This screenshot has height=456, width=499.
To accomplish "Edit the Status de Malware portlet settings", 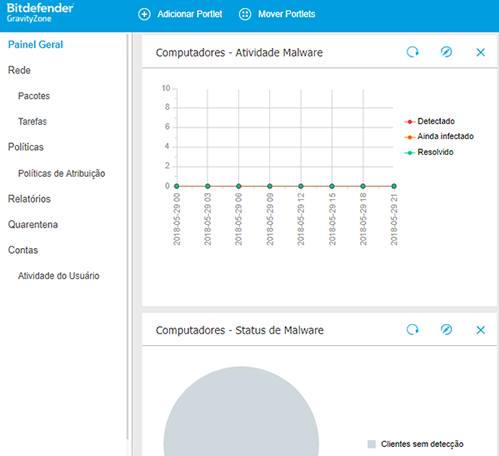I will [x=446, y=330].
